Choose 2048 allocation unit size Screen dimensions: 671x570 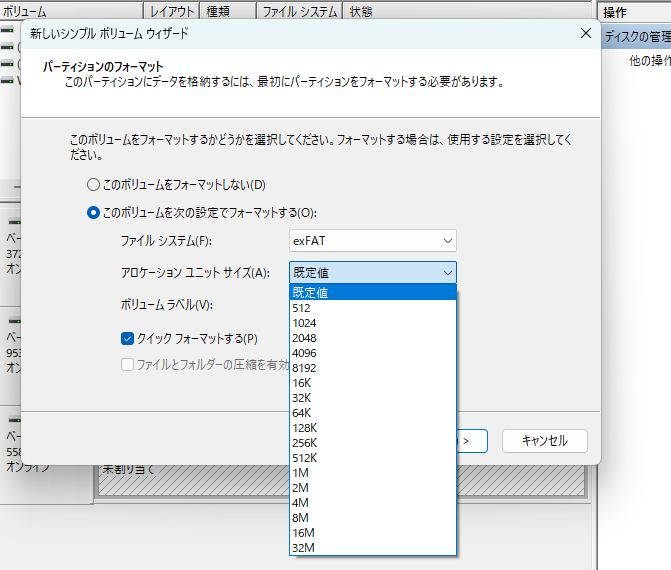pos(373,338)
